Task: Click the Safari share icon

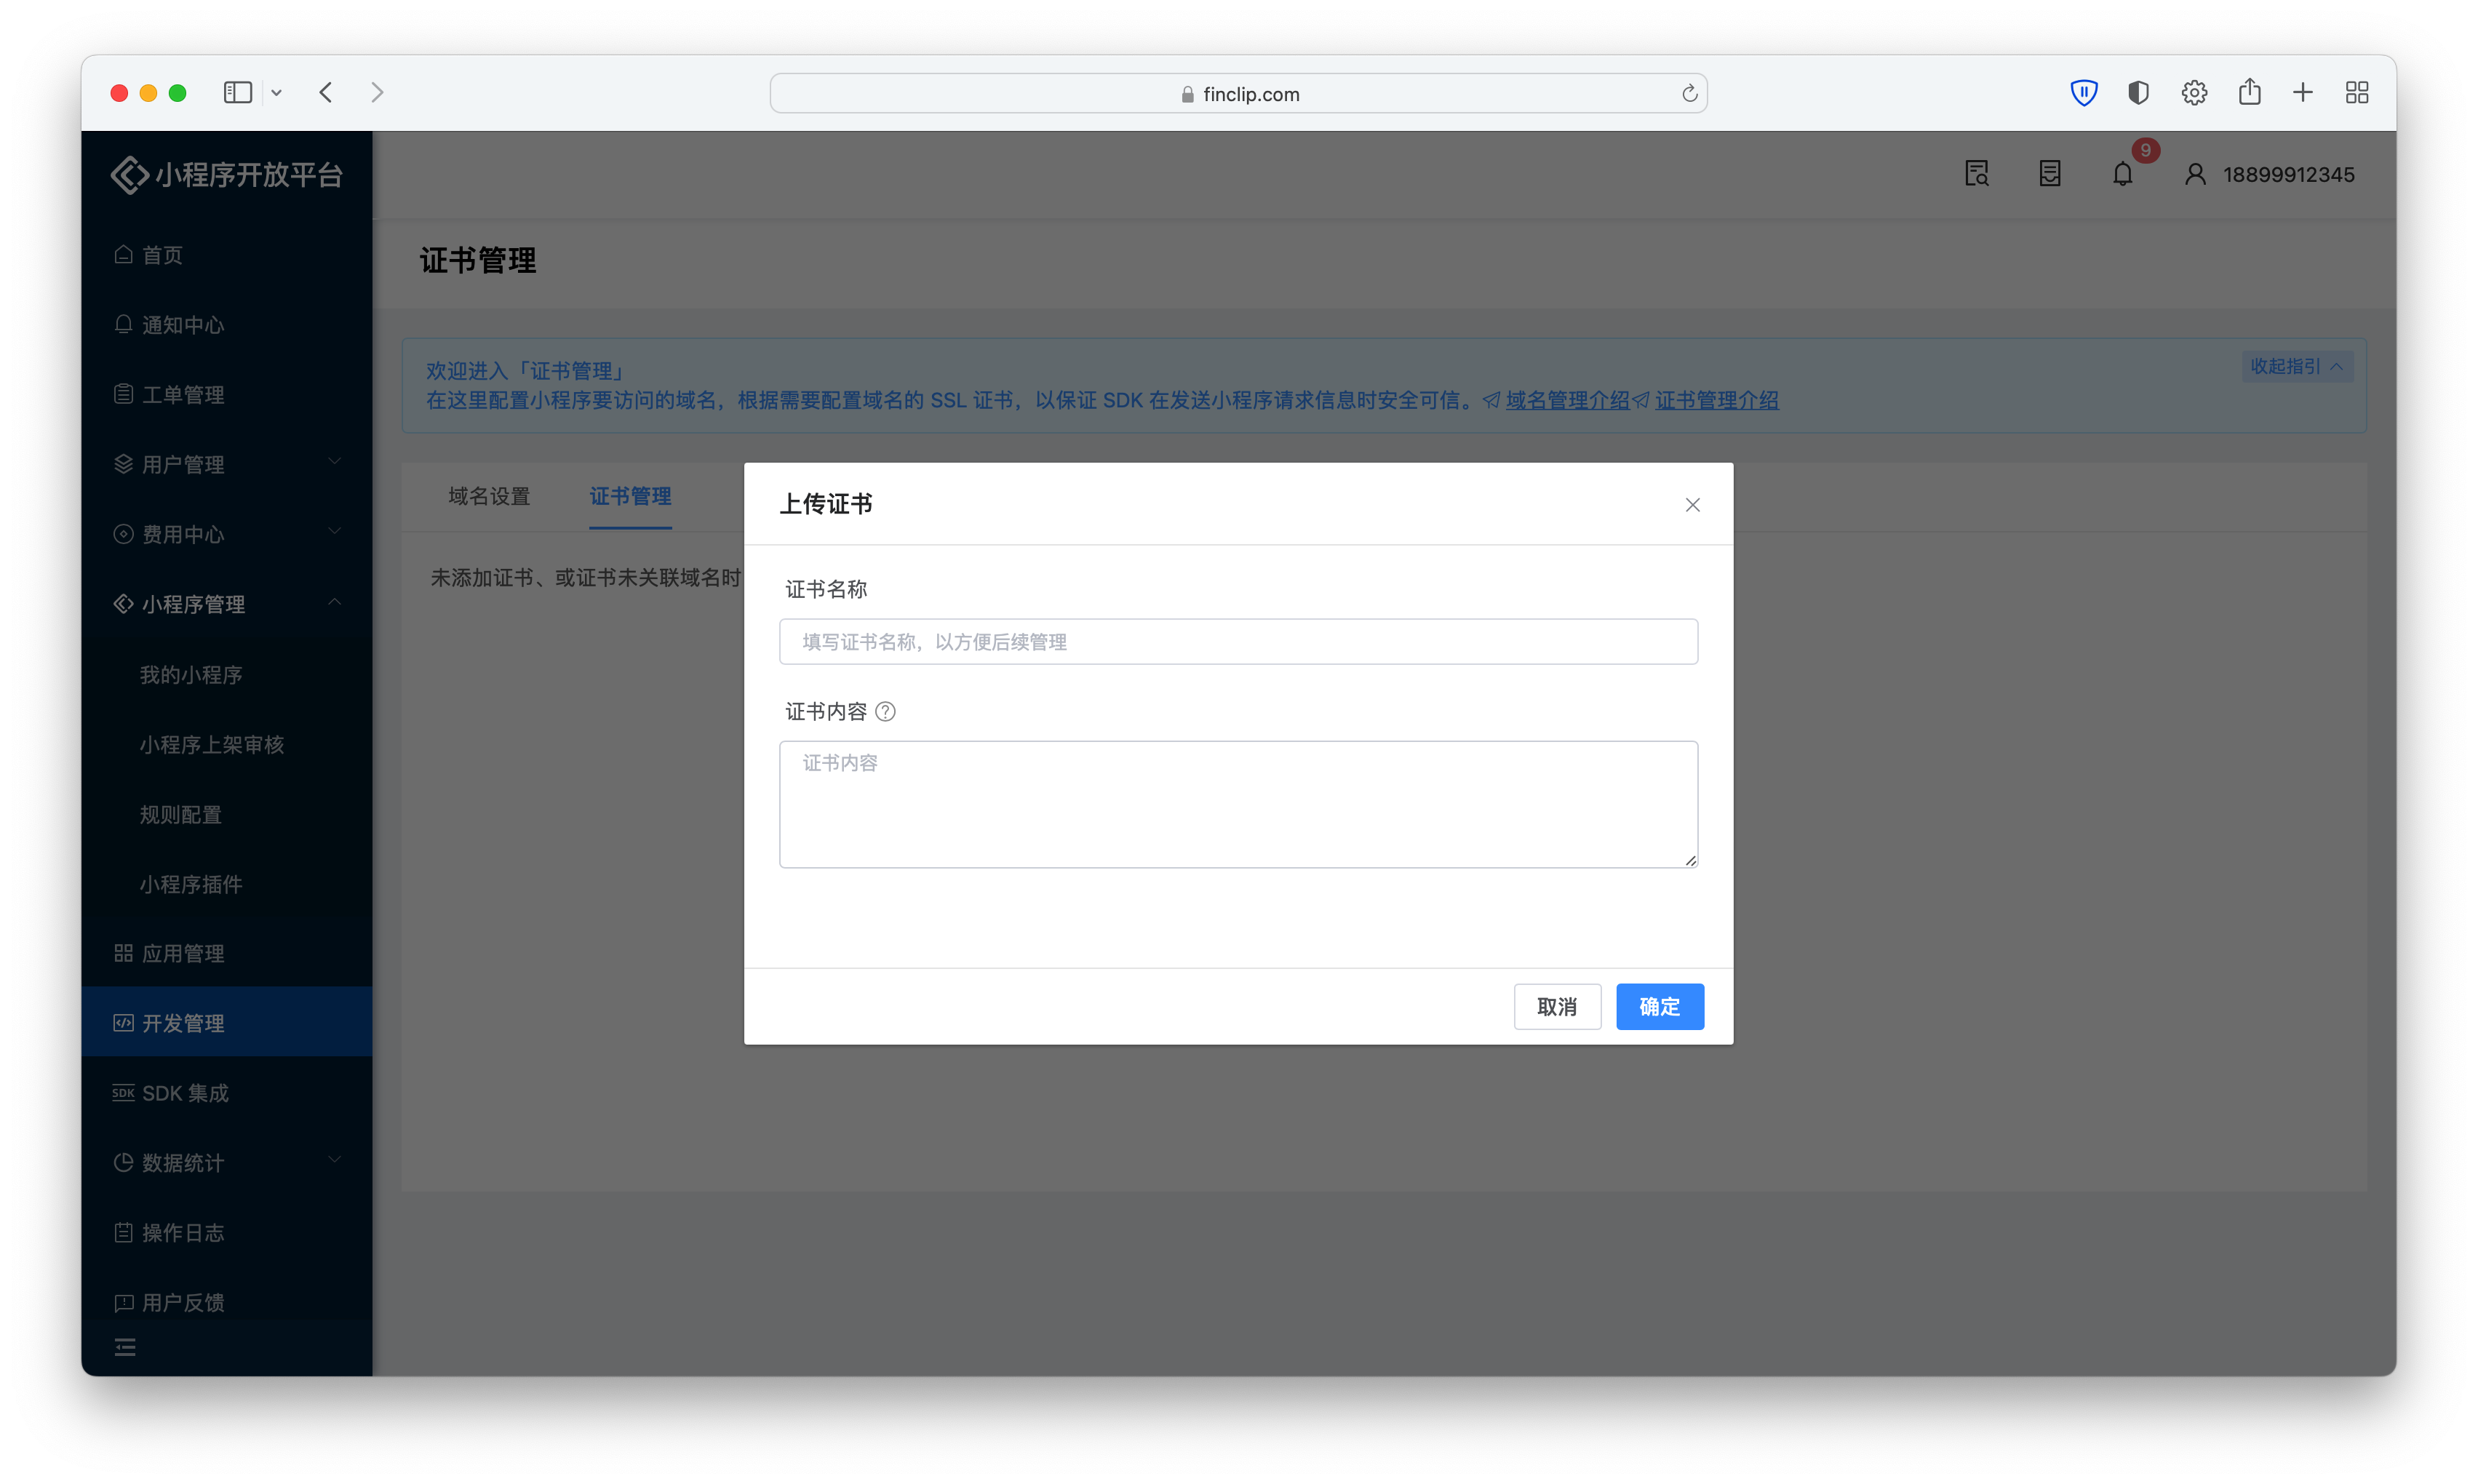Action: [x=2249, y=93]
